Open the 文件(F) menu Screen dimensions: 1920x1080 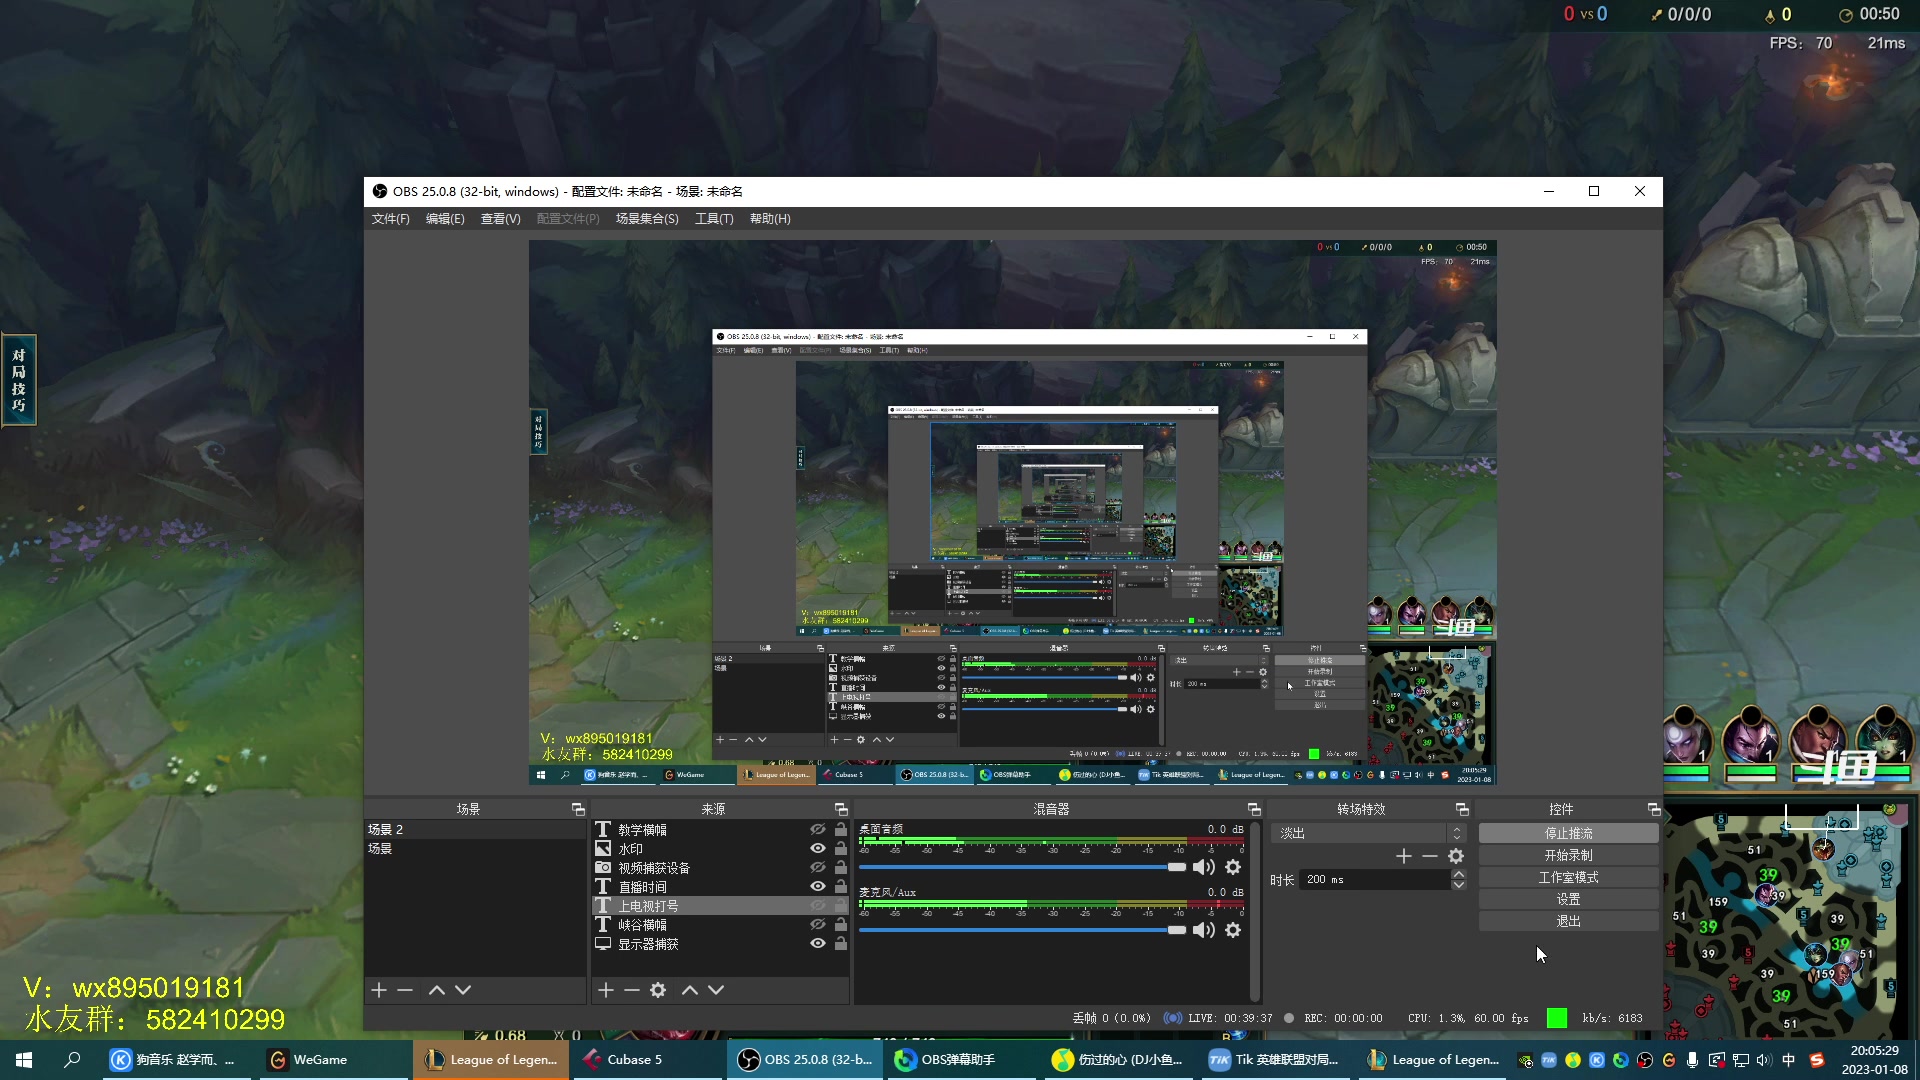click(x=390, y=219)
